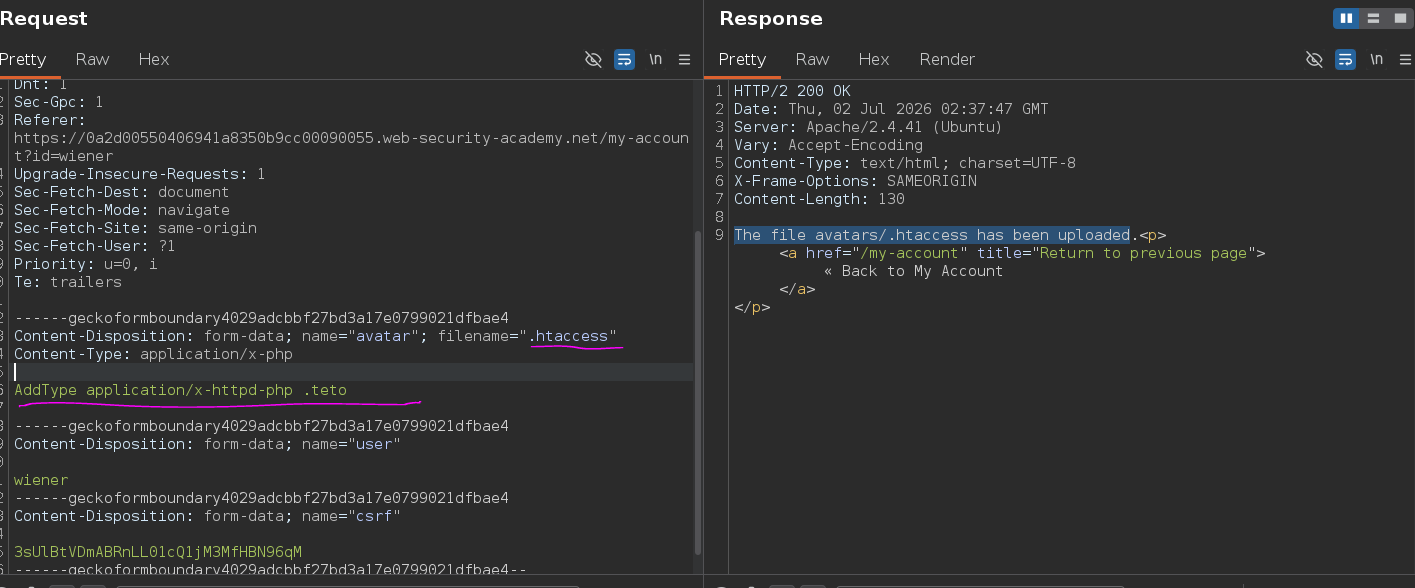
Task: Open Request panel hamburger options menu
Action: tap(684, 60)
